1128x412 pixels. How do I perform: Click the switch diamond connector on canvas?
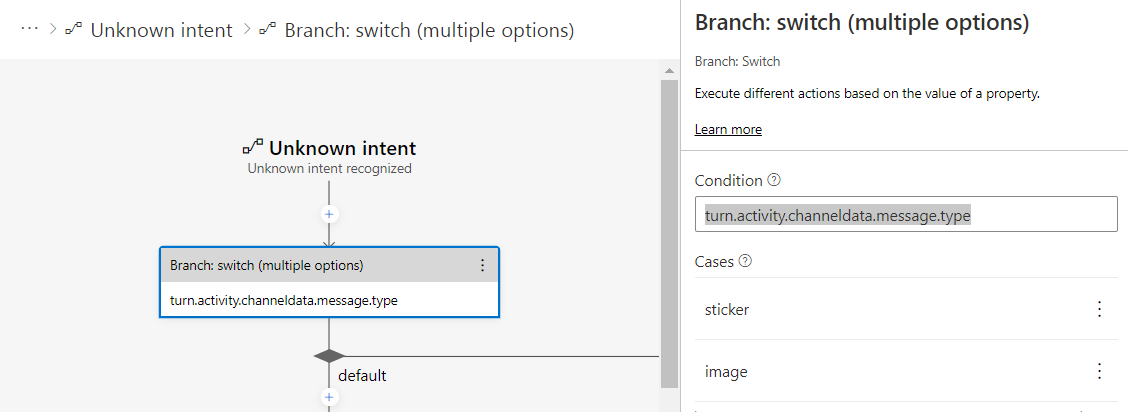(x=329, y=355)
